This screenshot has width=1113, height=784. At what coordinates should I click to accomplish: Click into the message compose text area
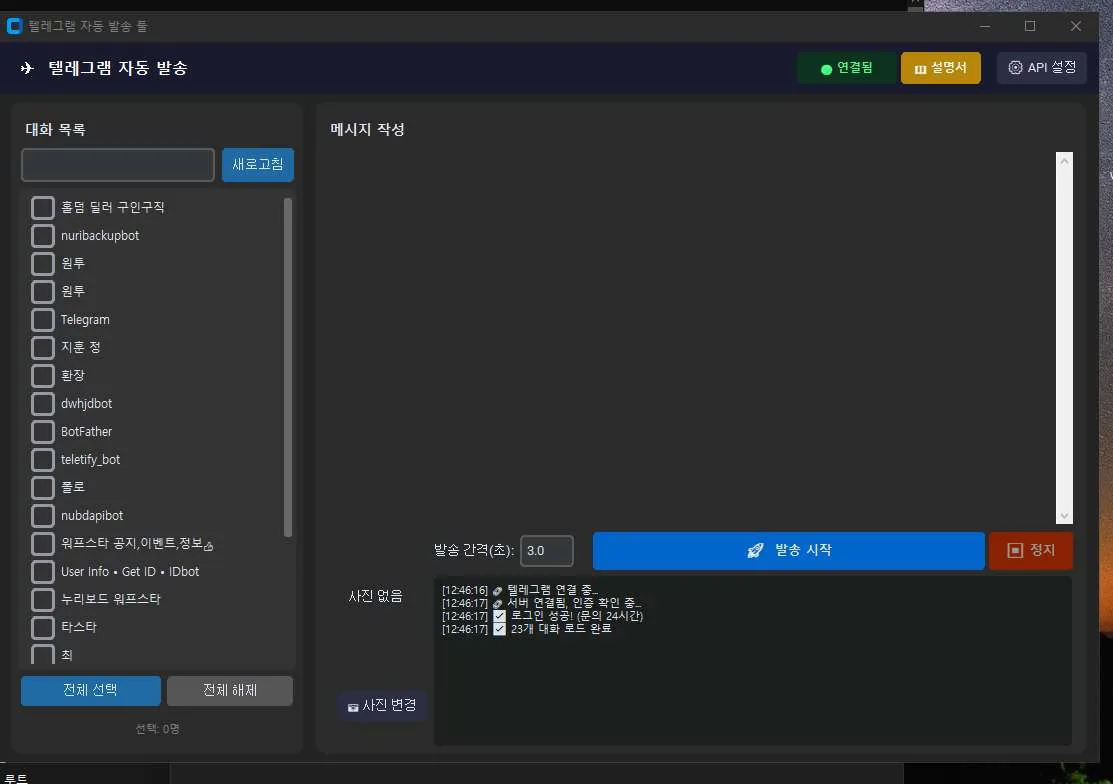[x=692, y=338]
